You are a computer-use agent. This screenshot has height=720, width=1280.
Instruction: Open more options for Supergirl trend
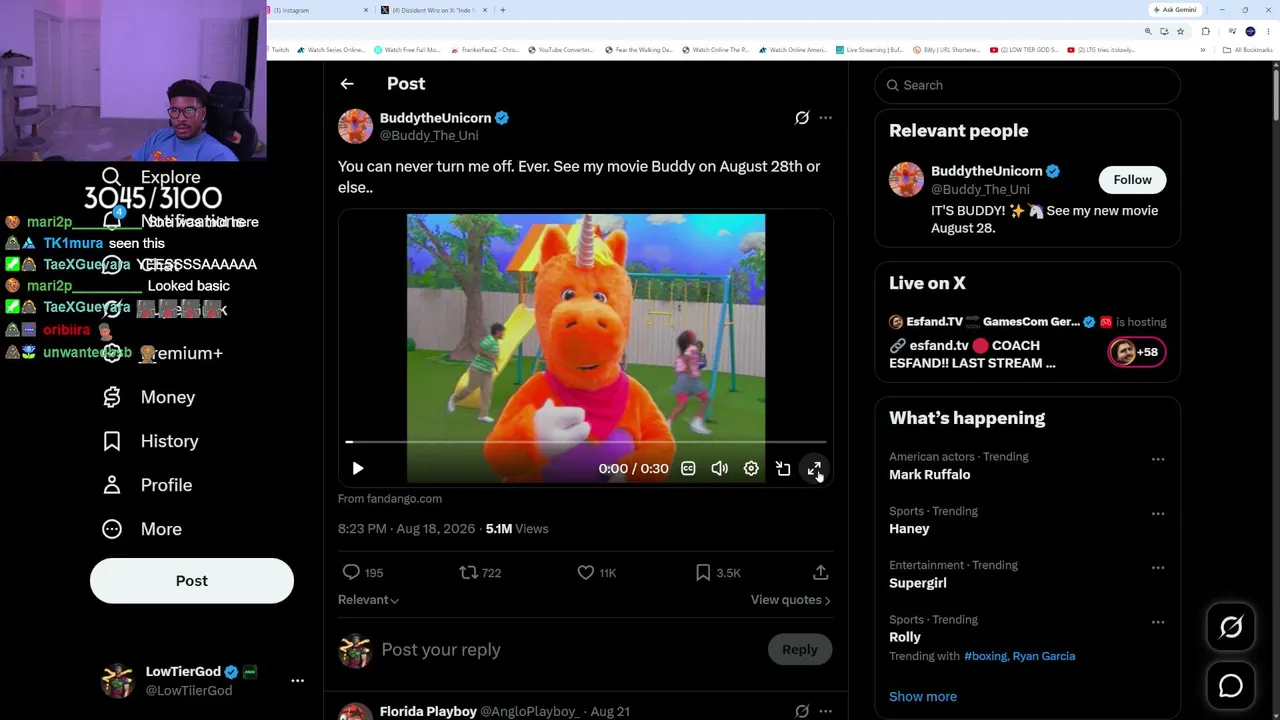coord(1158,568)
